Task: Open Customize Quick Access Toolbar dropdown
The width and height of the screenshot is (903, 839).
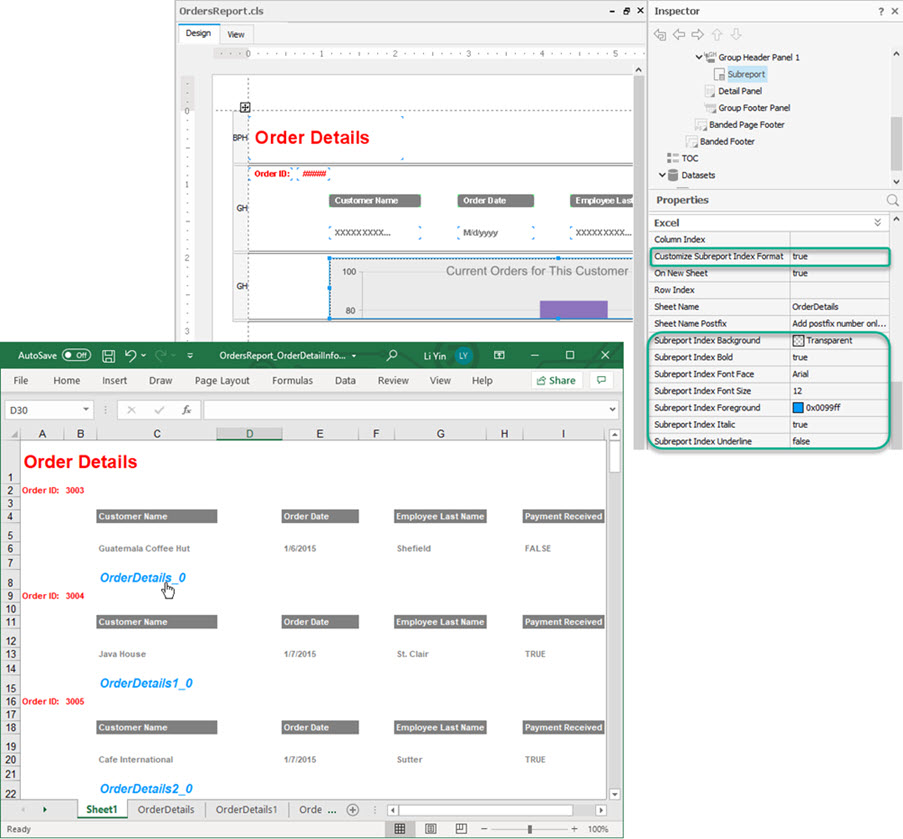Action: pyautogui.click(x=189, y=356)
